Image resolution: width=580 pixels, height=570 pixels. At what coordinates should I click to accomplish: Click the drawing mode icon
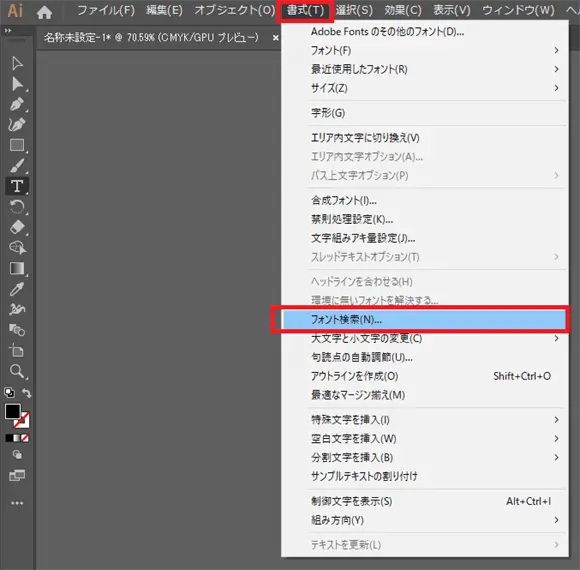pyautogui.click(x=17, y=455)
